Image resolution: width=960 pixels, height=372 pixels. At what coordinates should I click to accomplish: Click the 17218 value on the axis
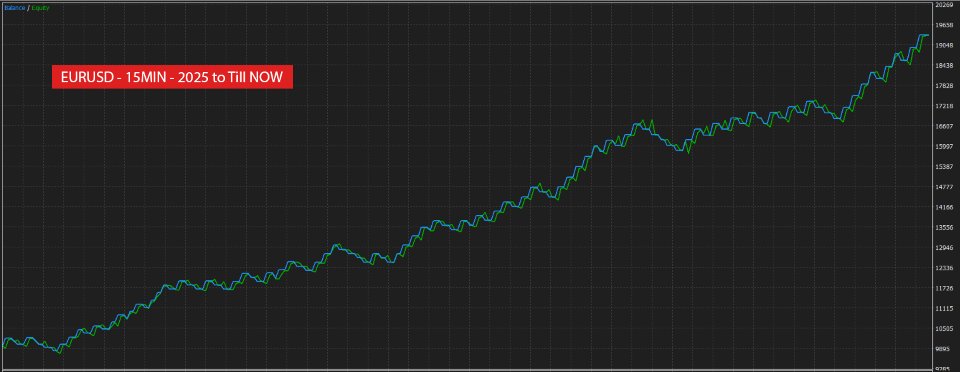click(945, 106)
